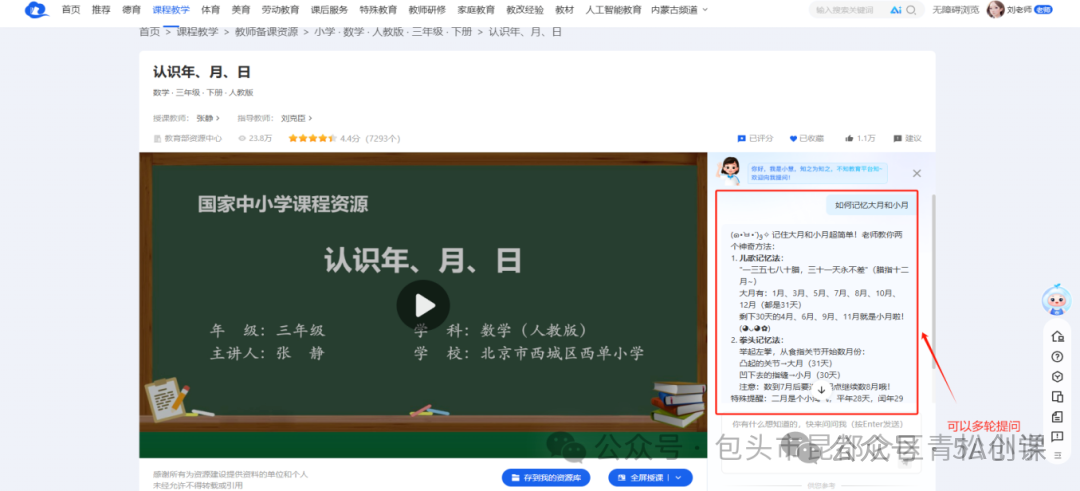This screenshot has width=1080, height=491.
Task: Click the feedback exclamation icon in sidebar
Action: [1057, 436]
